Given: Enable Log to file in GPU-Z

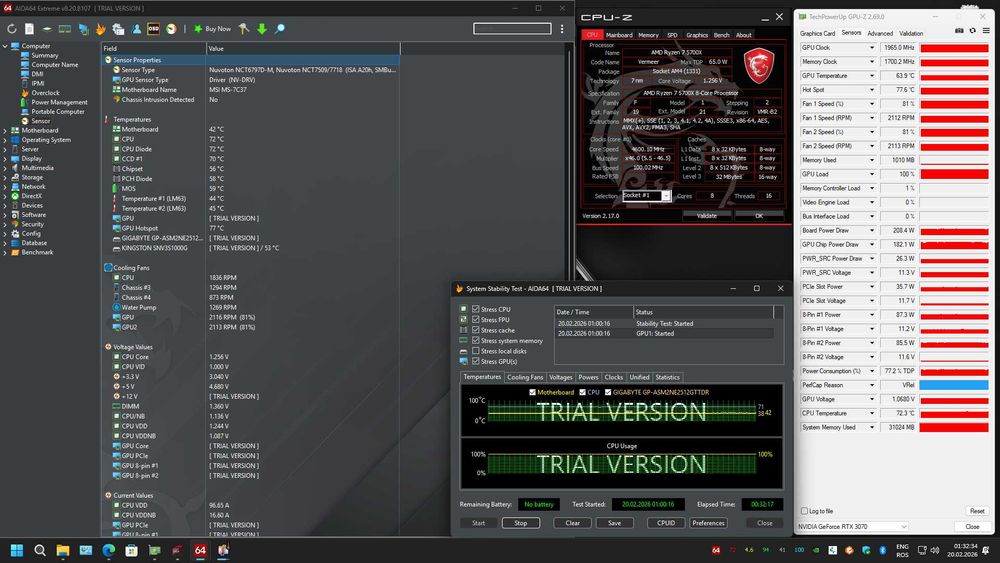Looking at the screenshot, I should (x=804, y=511).
